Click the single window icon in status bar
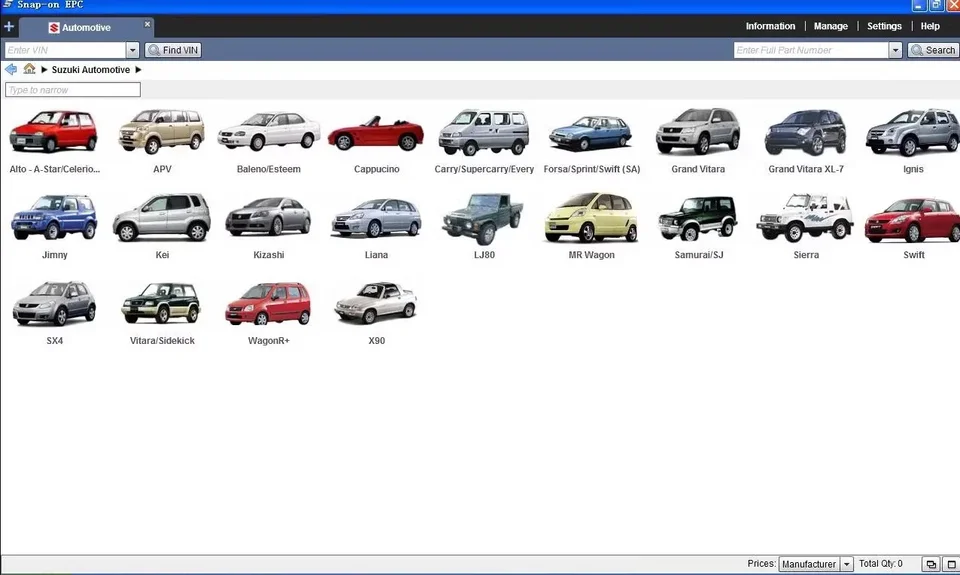 point(951,564)
